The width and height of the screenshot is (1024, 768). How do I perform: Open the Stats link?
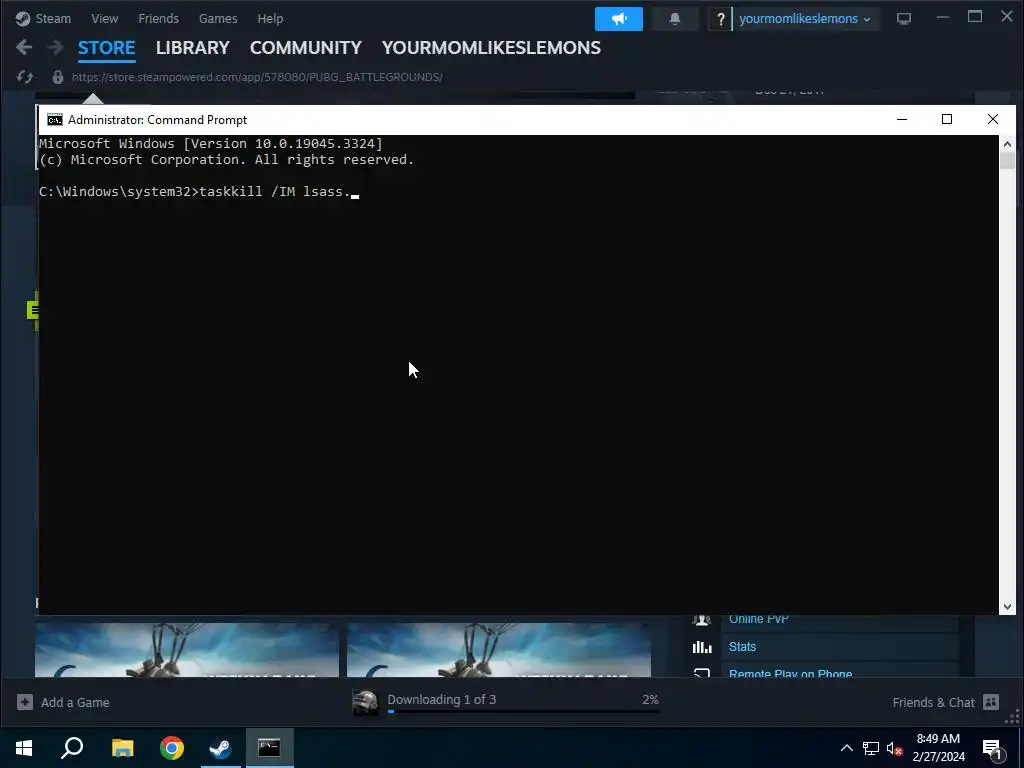(x=743, y=647)
